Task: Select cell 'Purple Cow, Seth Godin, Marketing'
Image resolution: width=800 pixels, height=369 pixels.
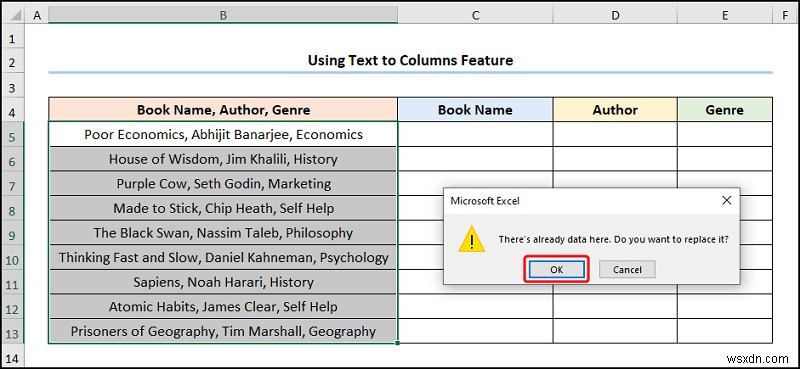Action: (x=223, y=183)
